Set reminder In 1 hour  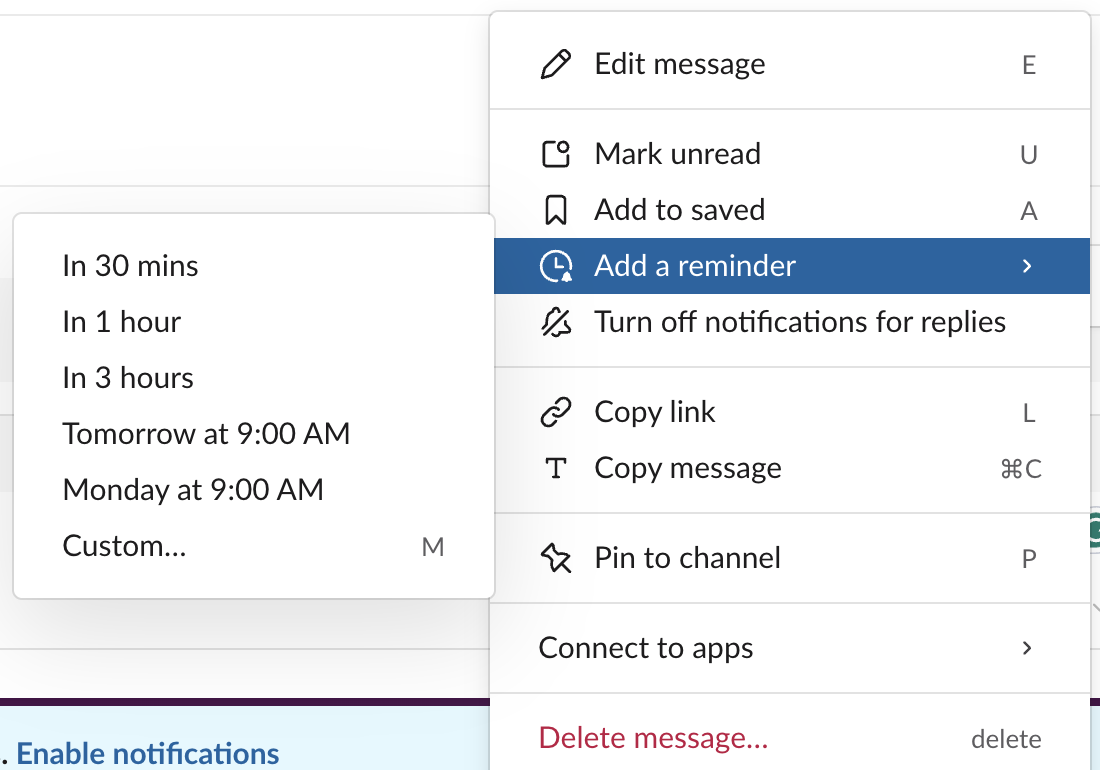click(x=254, y=323)
